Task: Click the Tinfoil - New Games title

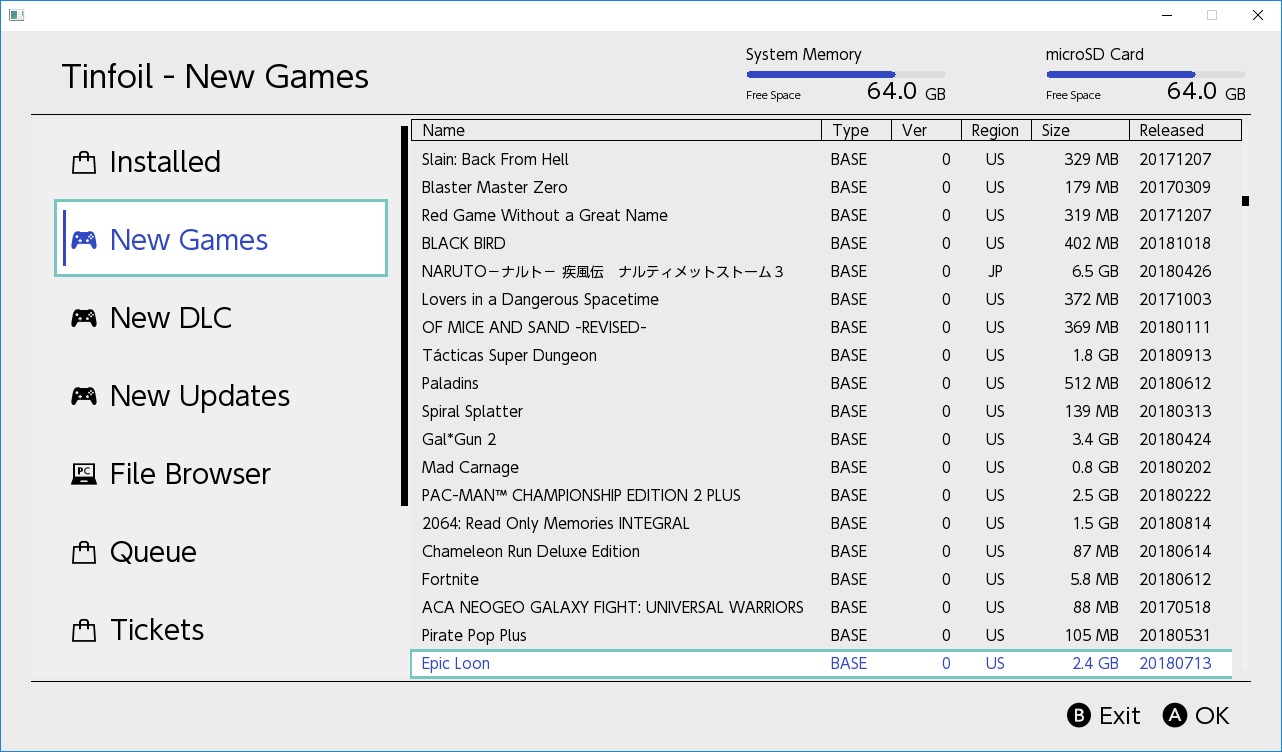Action: point(215,77)
